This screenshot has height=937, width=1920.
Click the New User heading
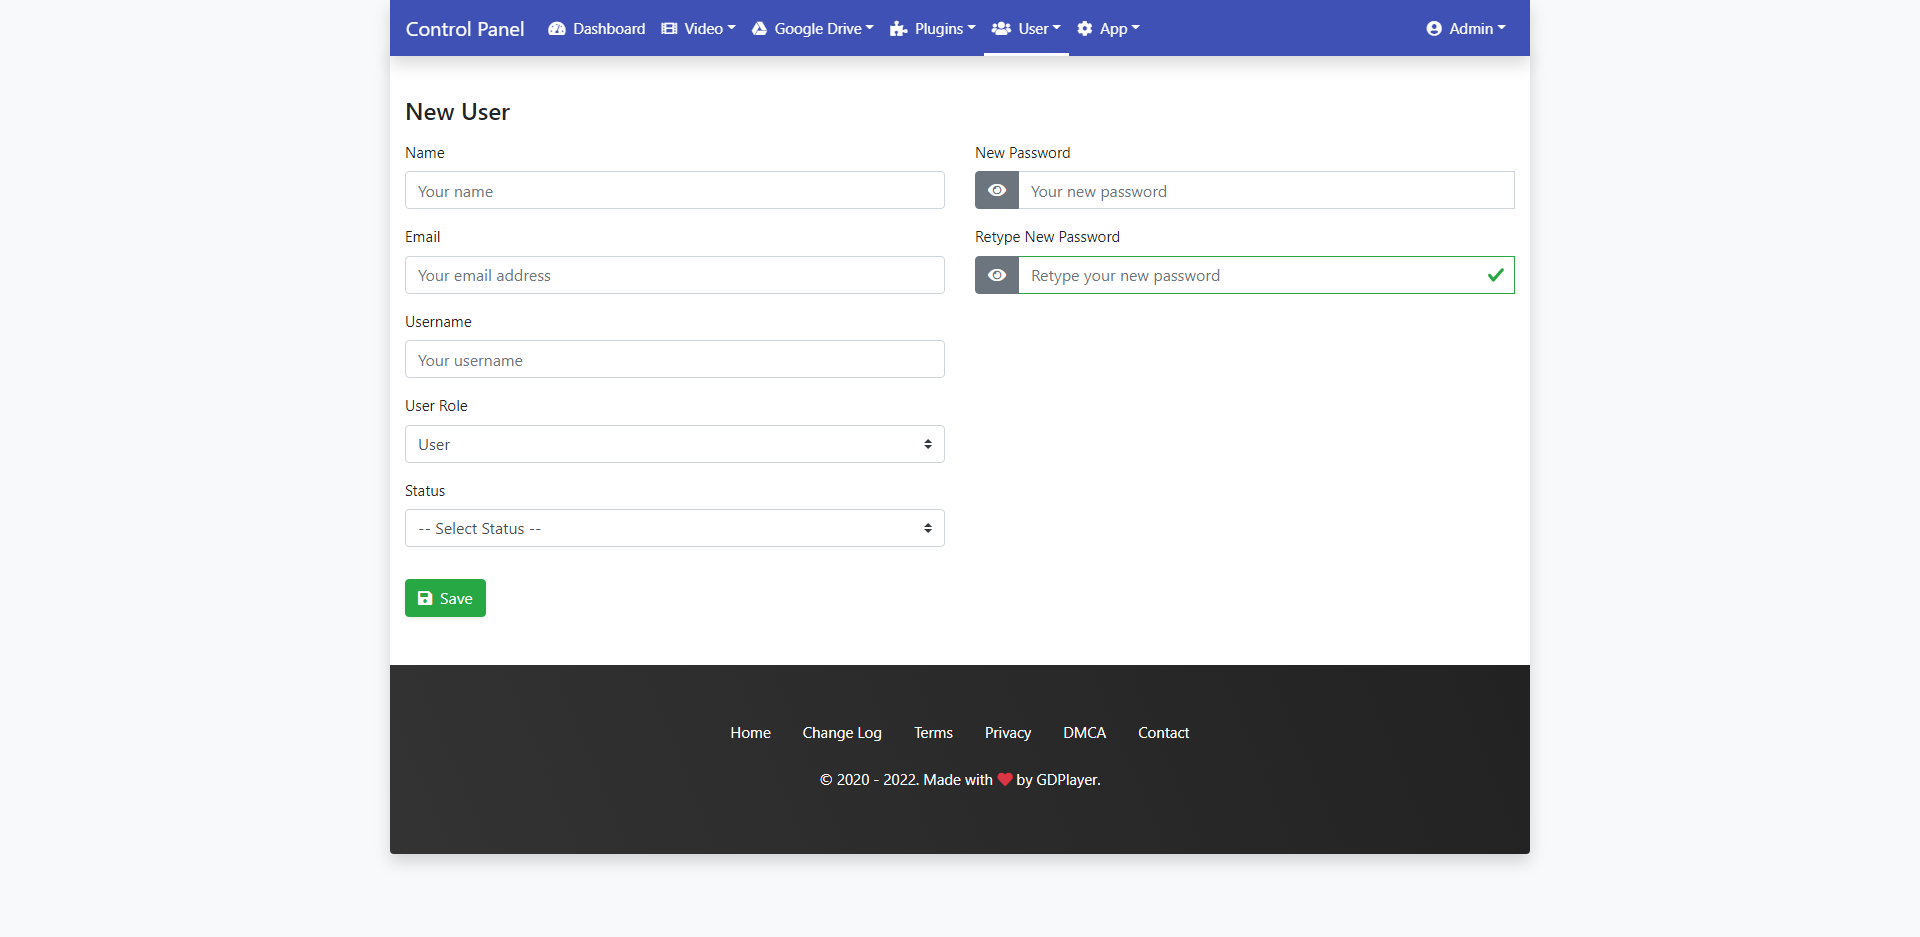coord(458,112)
